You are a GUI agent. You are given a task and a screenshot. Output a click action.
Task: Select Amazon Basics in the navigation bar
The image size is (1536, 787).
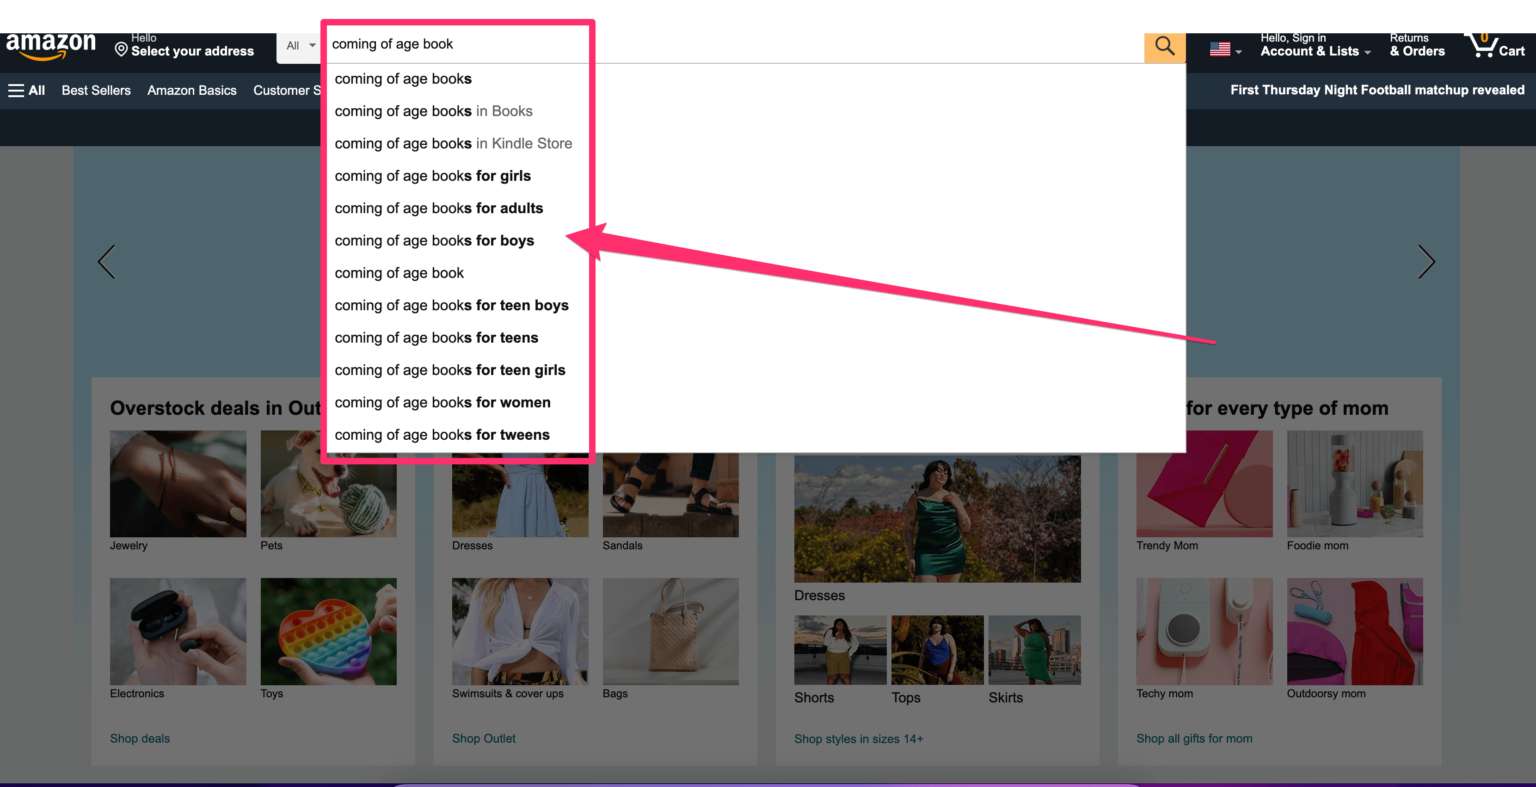pos(191,90)
